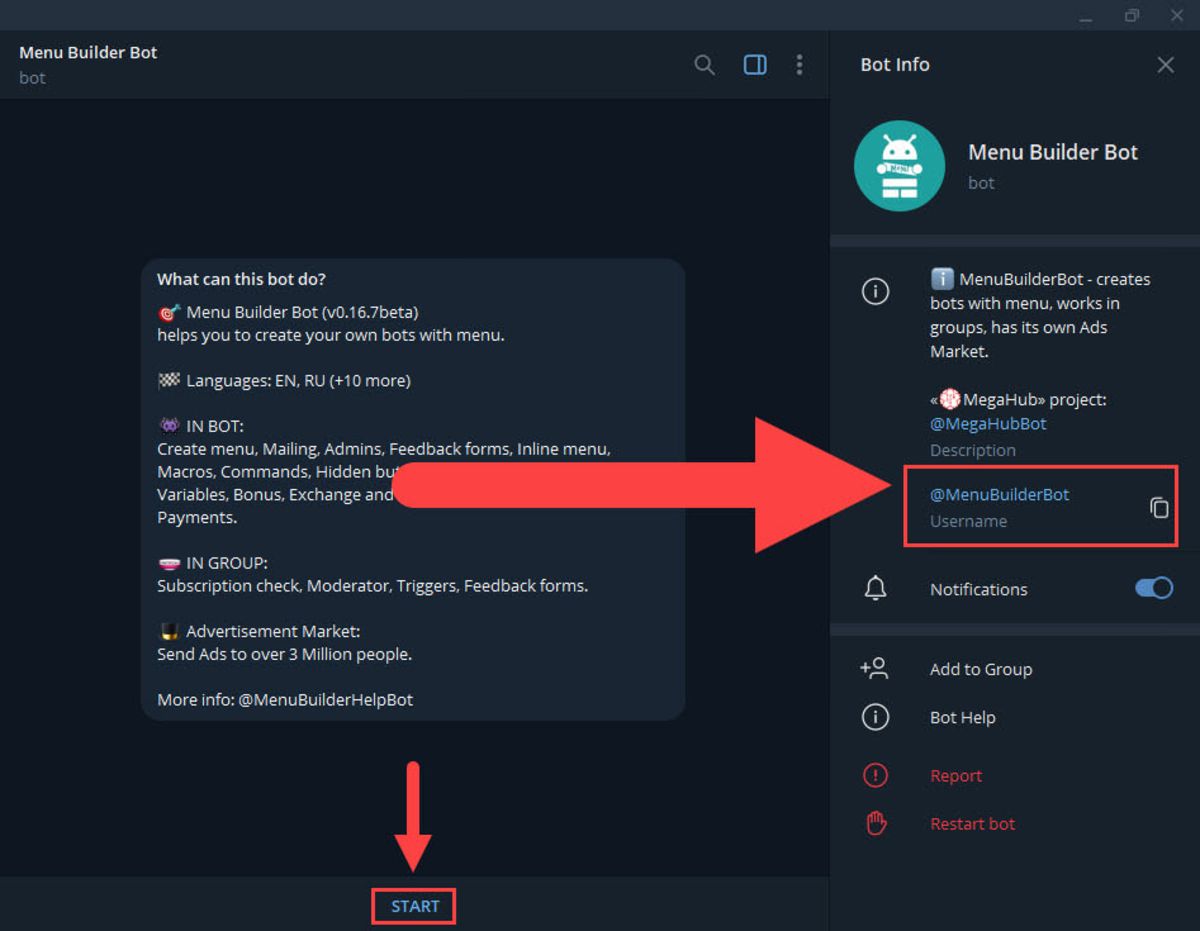
Task: Open the Menu Builder Bot profile picture
Action: (899, 166)
